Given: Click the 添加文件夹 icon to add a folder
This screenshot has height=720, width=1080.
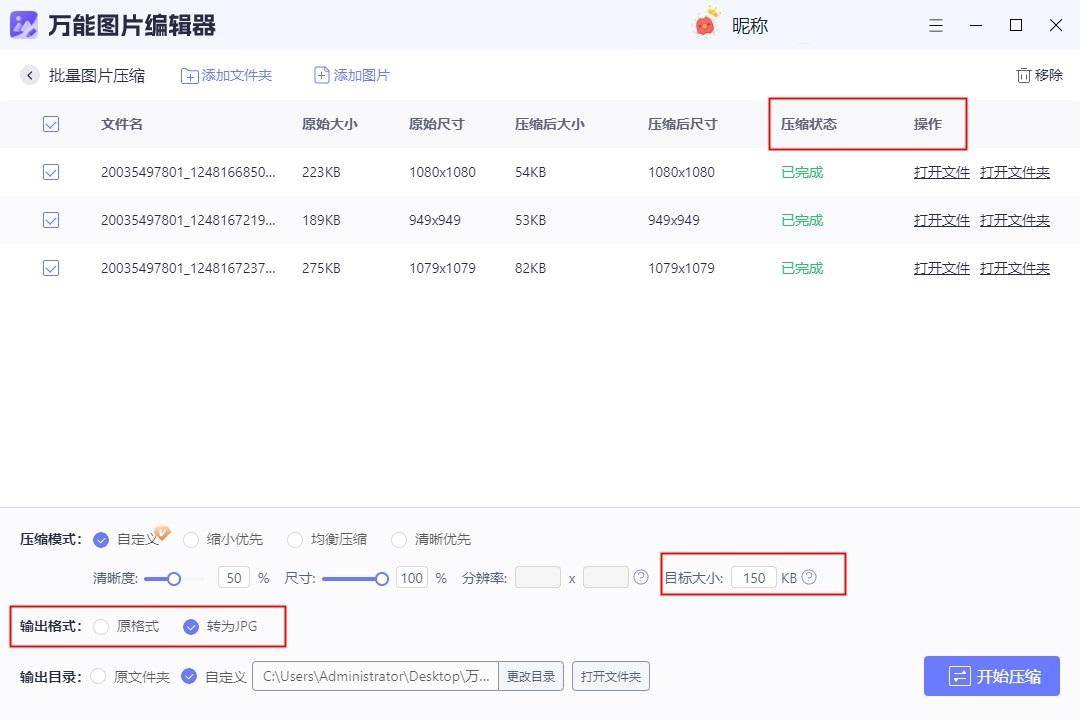Looking at the screenshot, I should tap(190, 75).
